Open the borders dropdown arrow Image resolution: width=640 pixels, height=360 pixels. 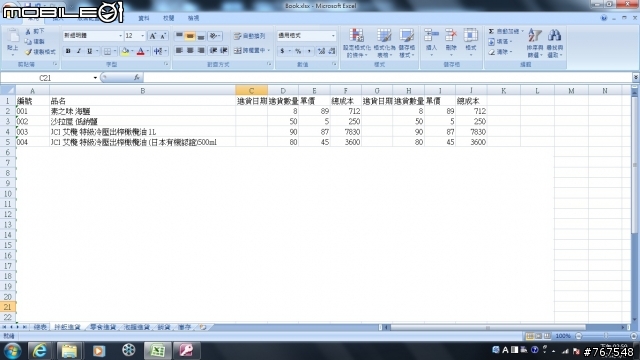115,51
